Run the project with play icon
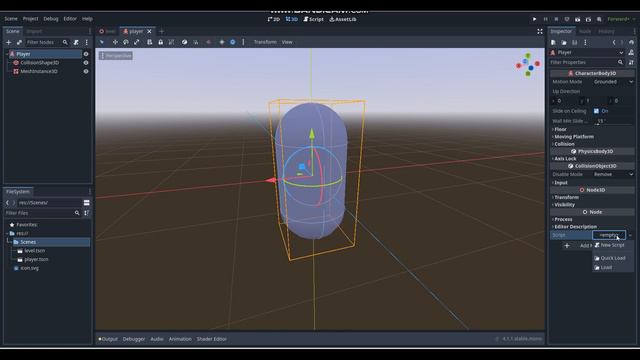The width and height of the screenshot is (640, 360). (x=534, y=19)
